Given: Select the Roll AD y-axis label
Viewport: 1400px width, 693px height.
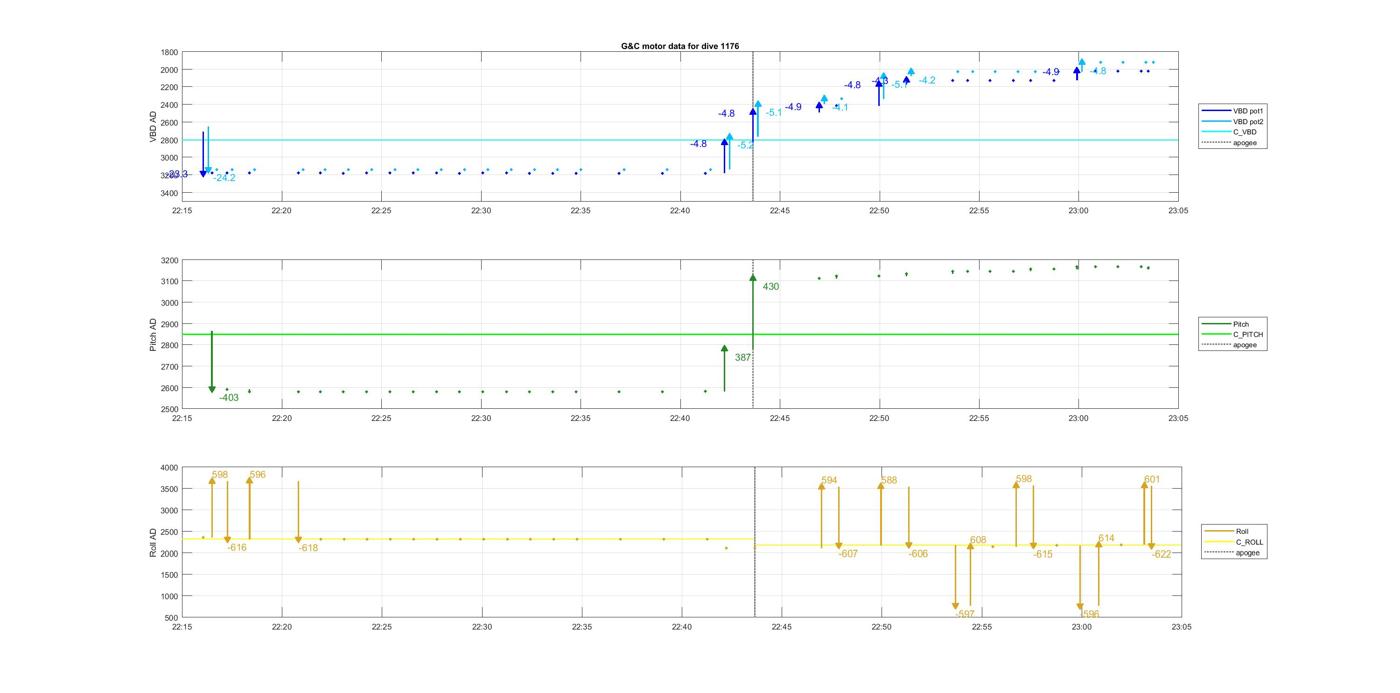Looking at the screenshot, I should click(x=153, y=542).
